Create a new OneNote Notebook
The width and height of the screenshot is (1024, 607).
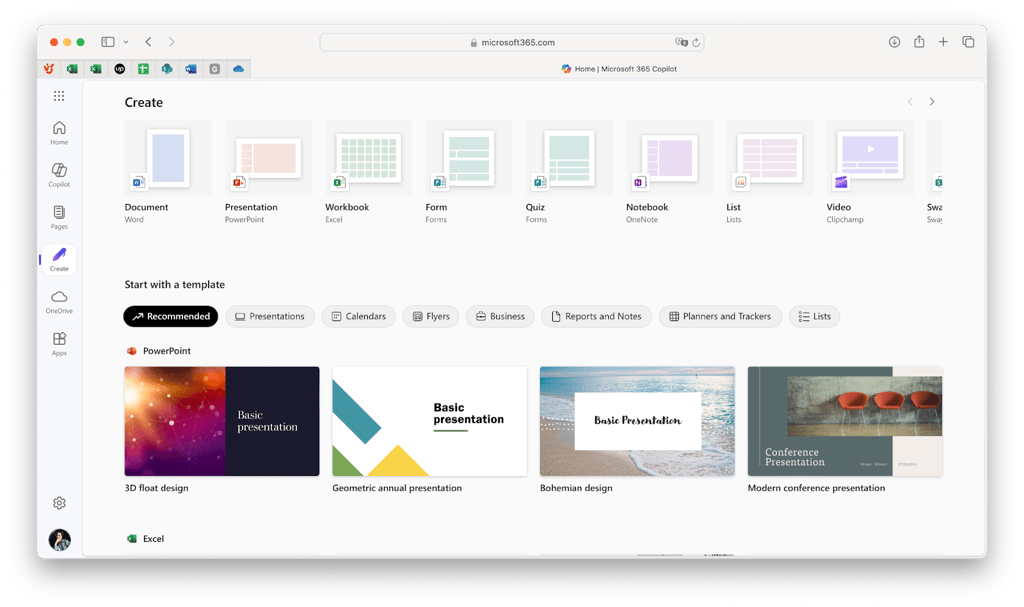click(669, 172)
